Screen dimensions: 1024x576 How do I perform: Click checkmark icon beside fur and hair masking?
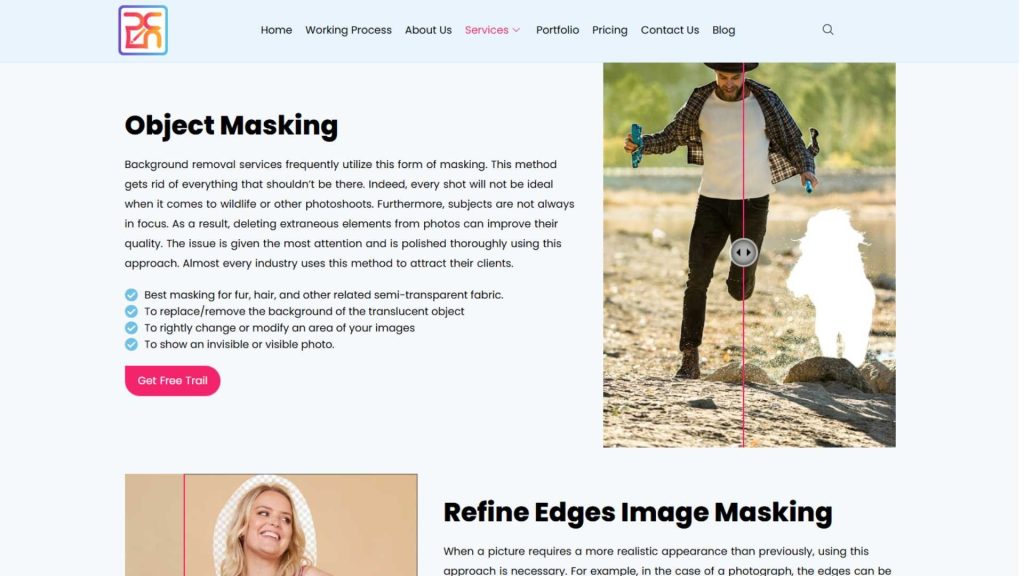[x=131, y=295]
